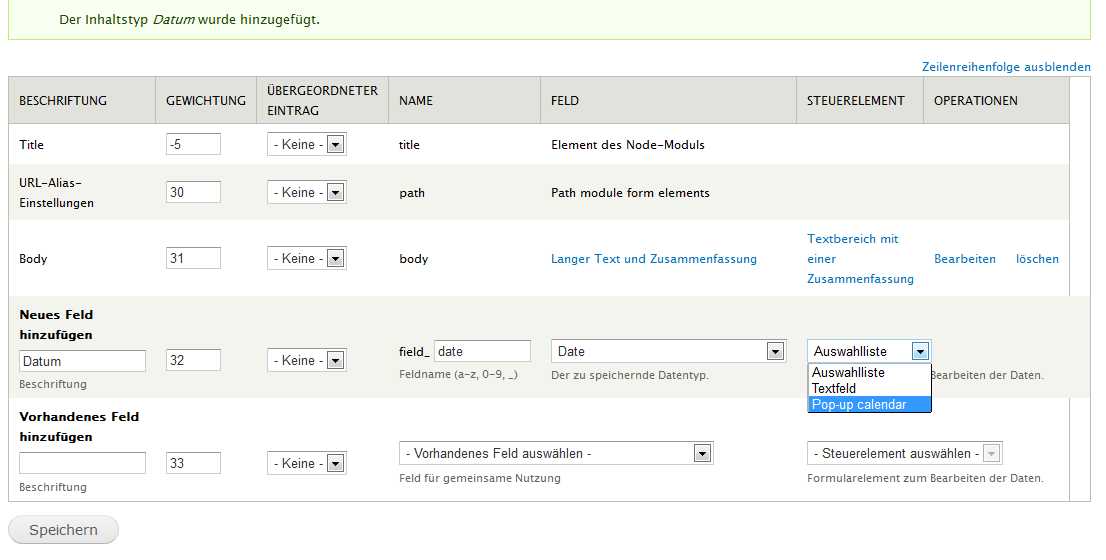Click the Title weight field showing -5
The image size is (1106, 560).
(193, 145)
